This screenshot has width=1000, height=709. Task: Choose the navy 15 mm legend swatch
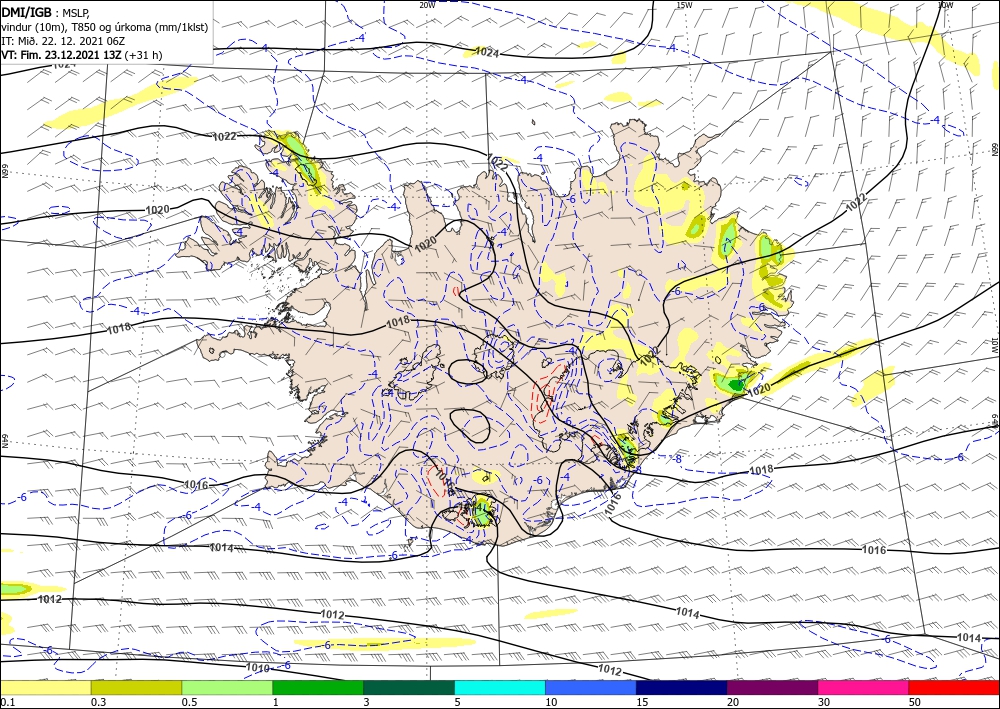pos(682,688)
